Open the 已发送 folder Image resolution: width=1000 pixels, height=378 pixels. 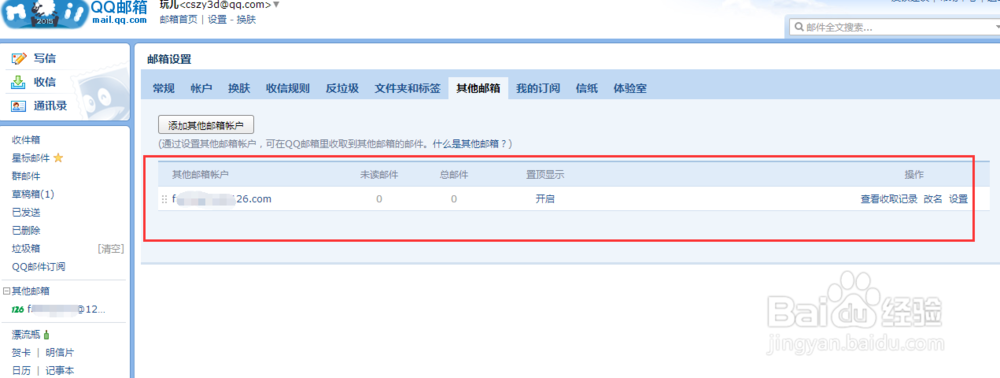click(26, 212)
